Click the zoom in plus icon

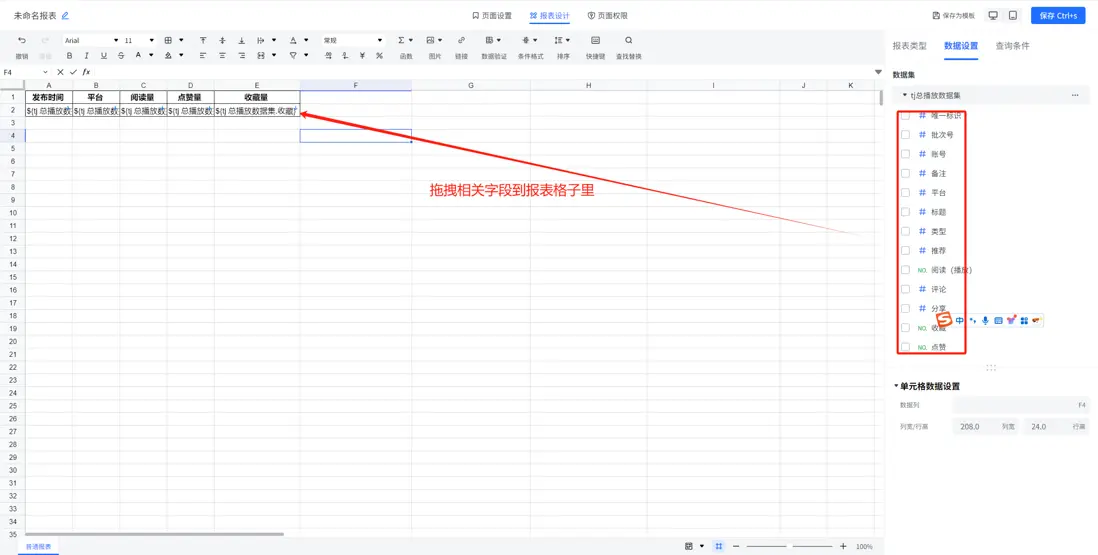(843, 546)
